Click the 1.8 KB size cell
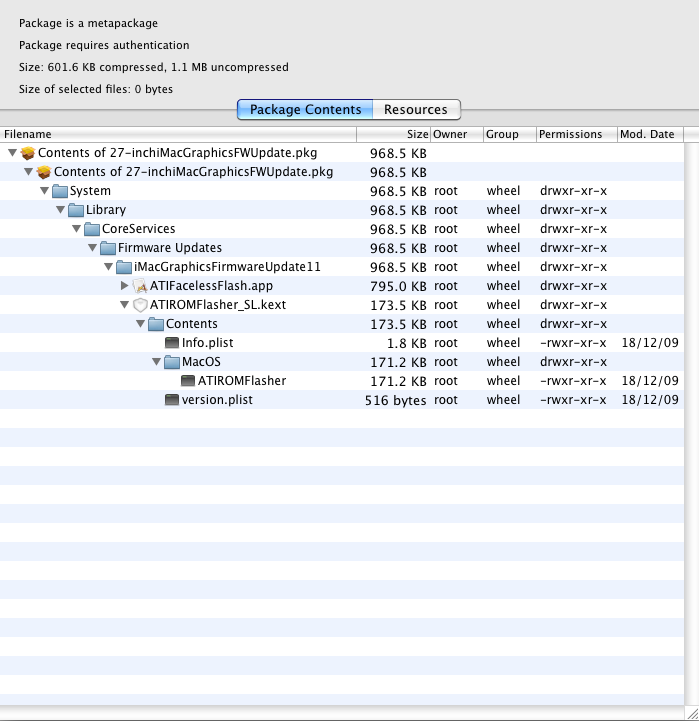Screen dimensions: 699x721 coord(407,343)
